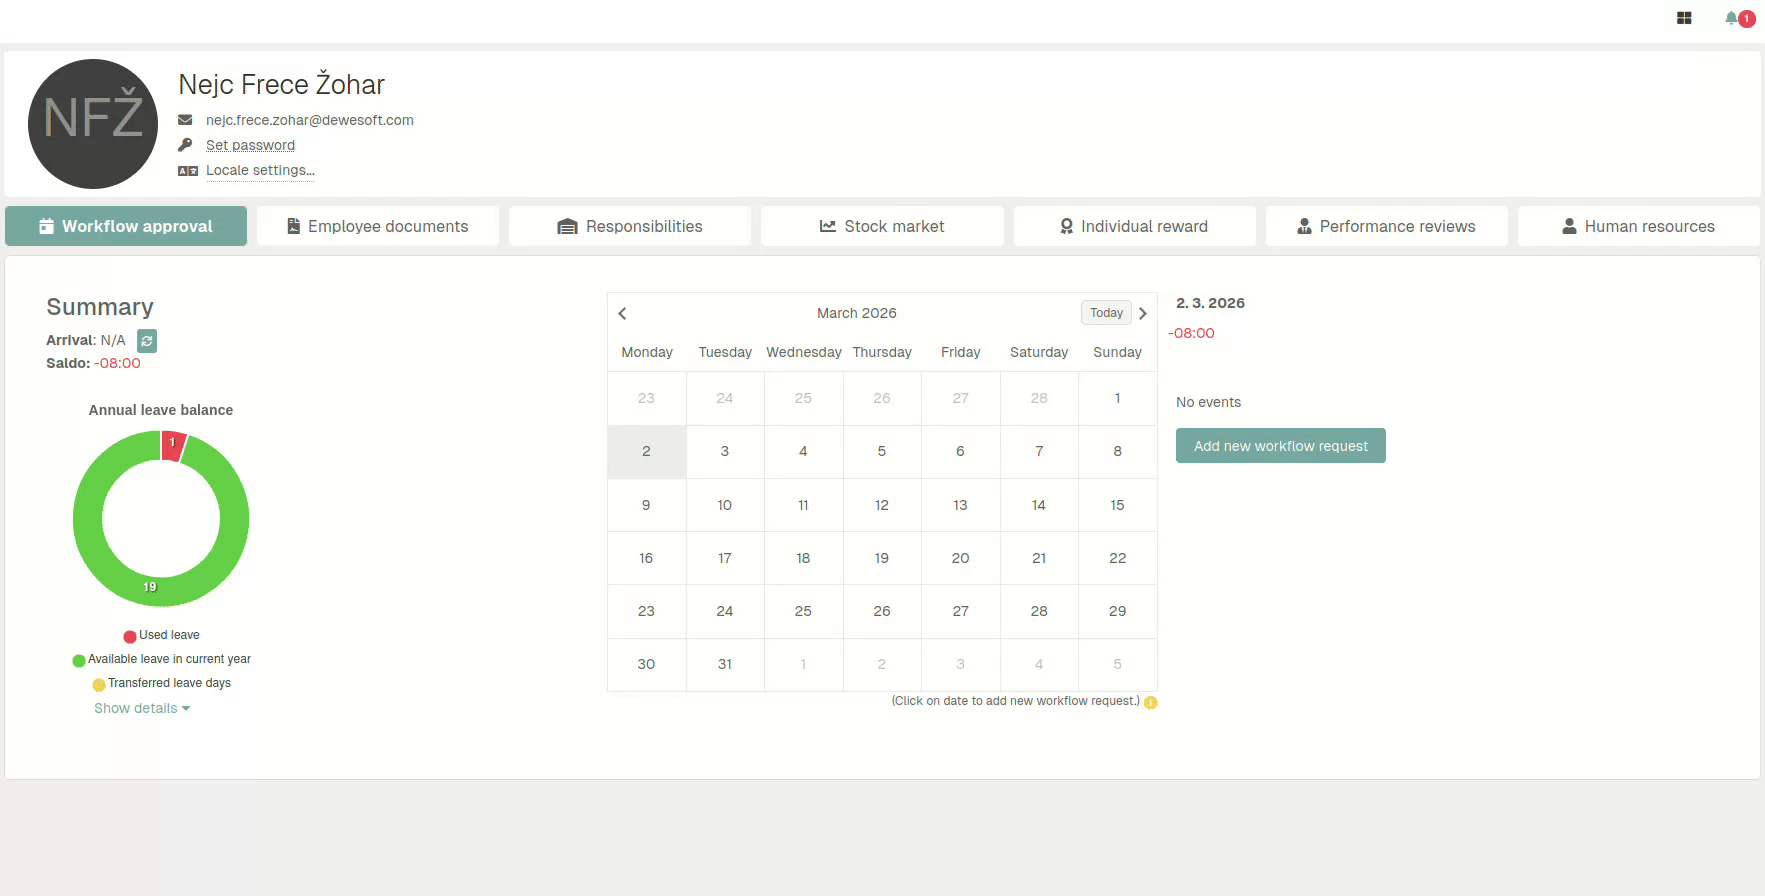Screen dimensions: 1765x896
Task: Open the Individual reward tab
Action: pyautogui.click(x=1135, y=226)
